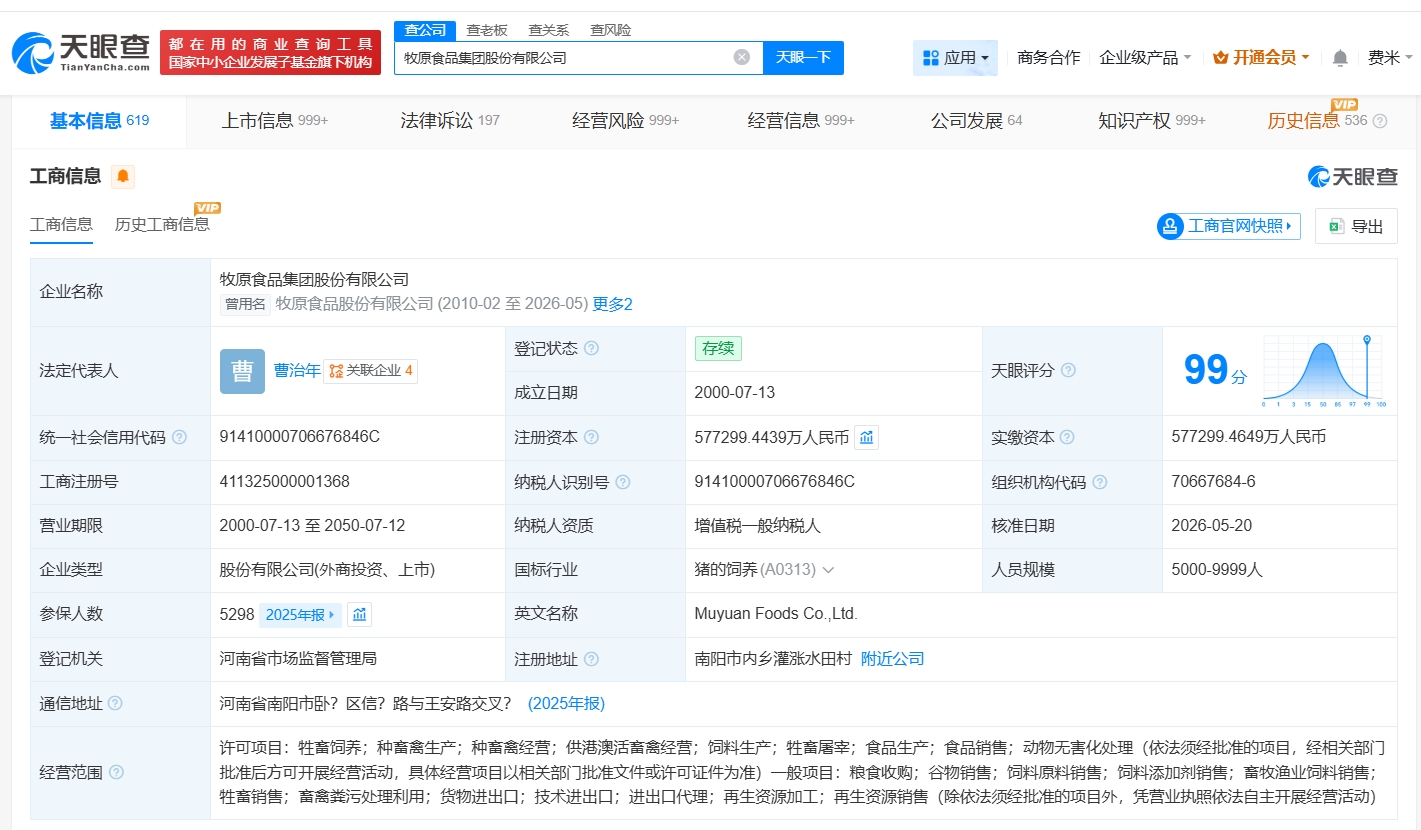Image resolution: width=1421 pixels, height=830 pixels.
Task: Switch to 经营信息 tab
Action: pos(801,121)
